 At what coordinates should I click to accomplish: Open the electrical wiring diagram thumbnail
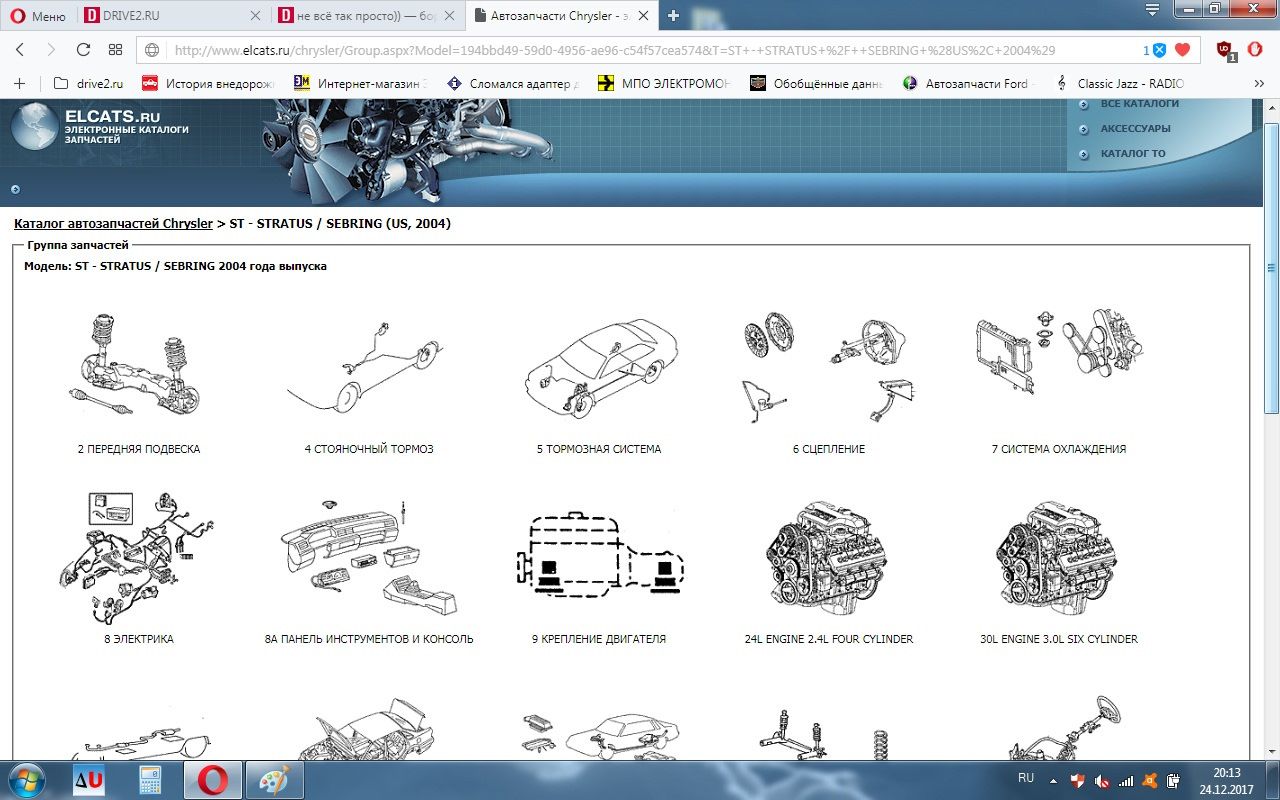click(139, 558)
